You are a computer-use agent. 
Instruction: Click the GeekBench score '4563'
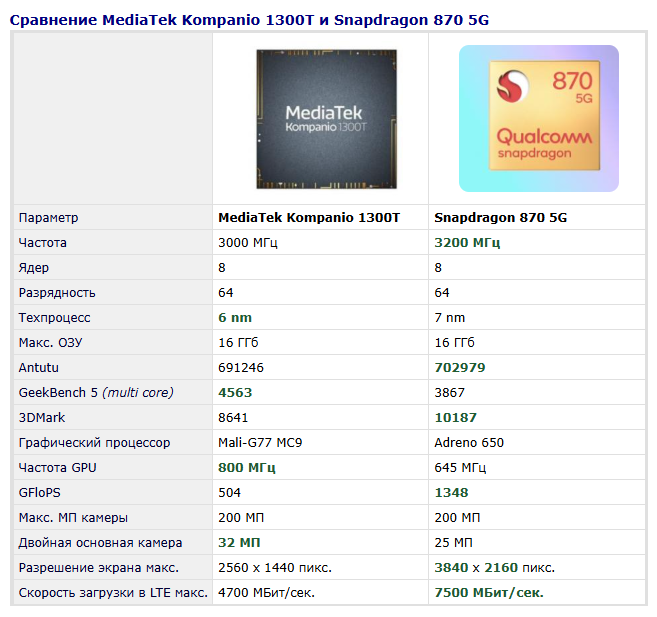coord(235,392)
